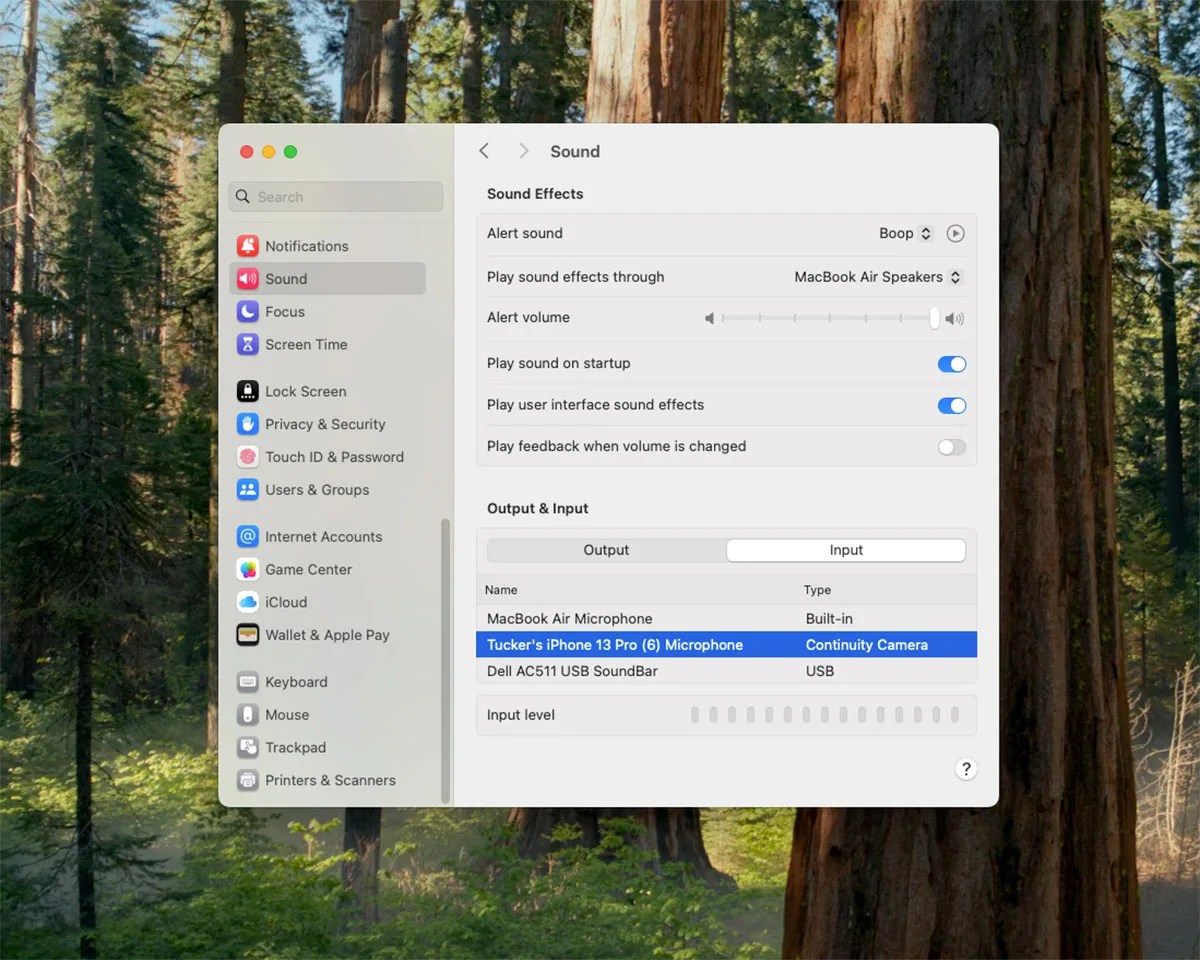Select MacBook Air Microphone input device
The width and height of the screenshot is (1200, 960).
[726, 619]
